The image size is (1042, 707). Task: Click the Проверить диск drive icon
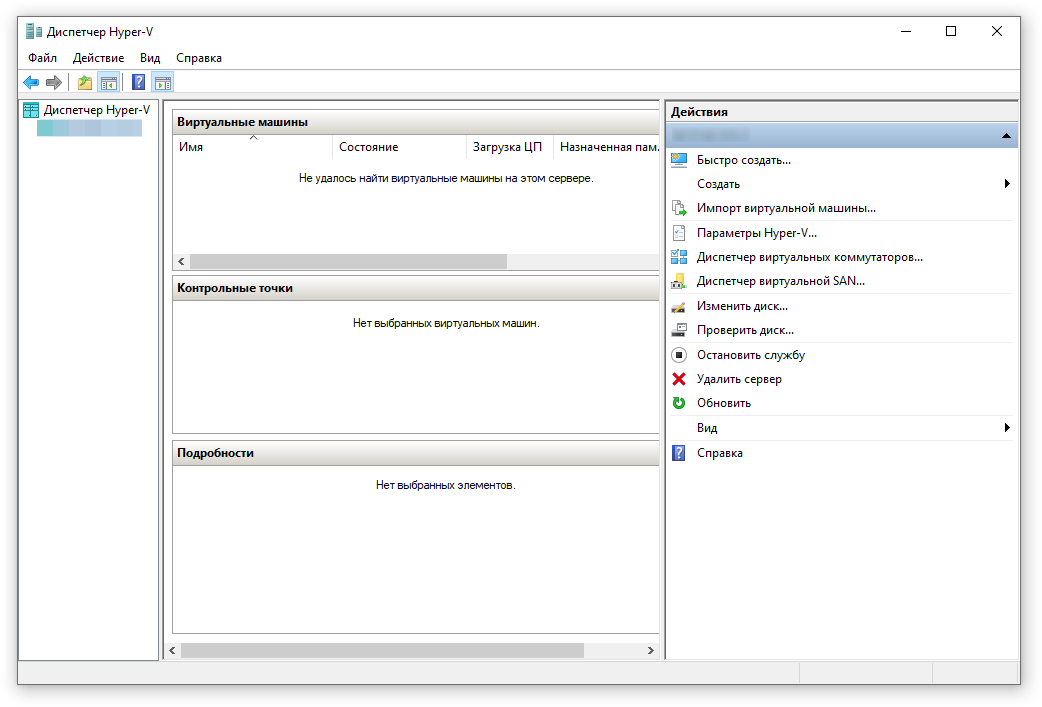(x=678, y=330)
